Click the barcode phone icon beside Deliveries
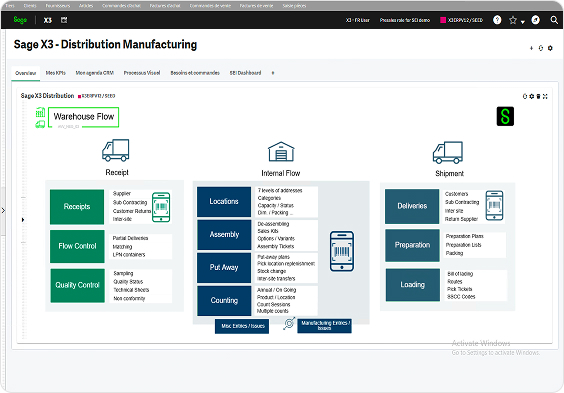Viewport: 564px width, 393px height. [494, 205]
